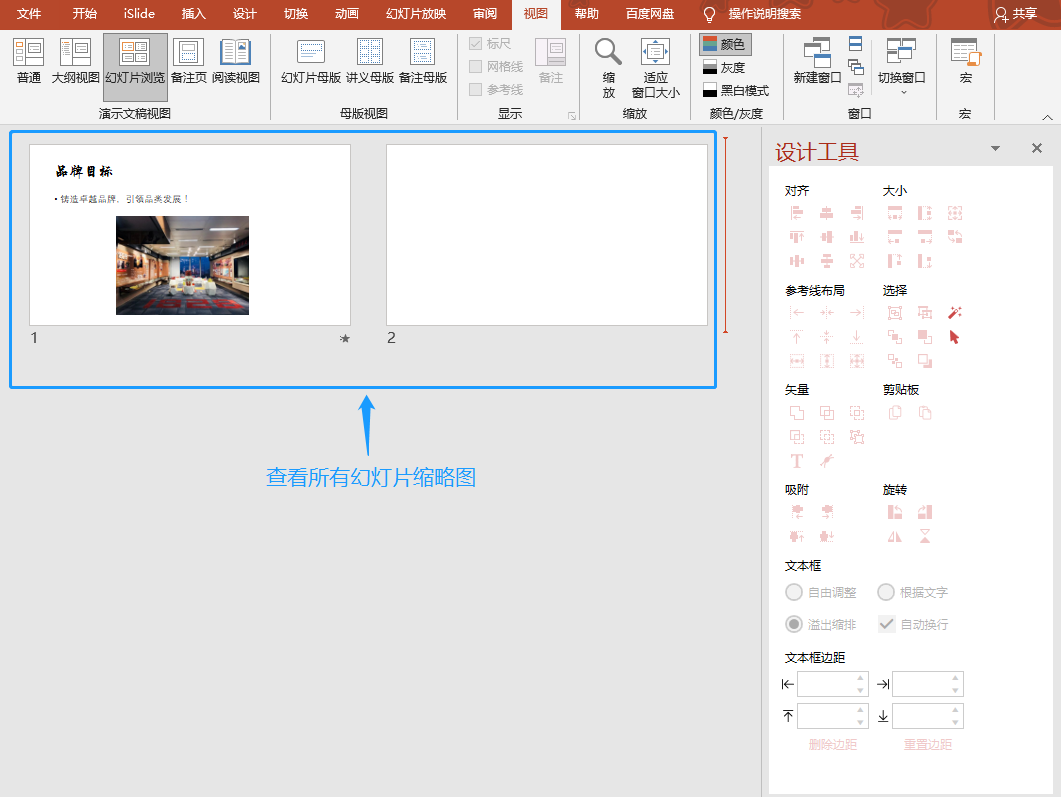This screenshot has width=1061, height=797.
Task: Select the 根据文字 radio button
Action: (x=886, y=593)
